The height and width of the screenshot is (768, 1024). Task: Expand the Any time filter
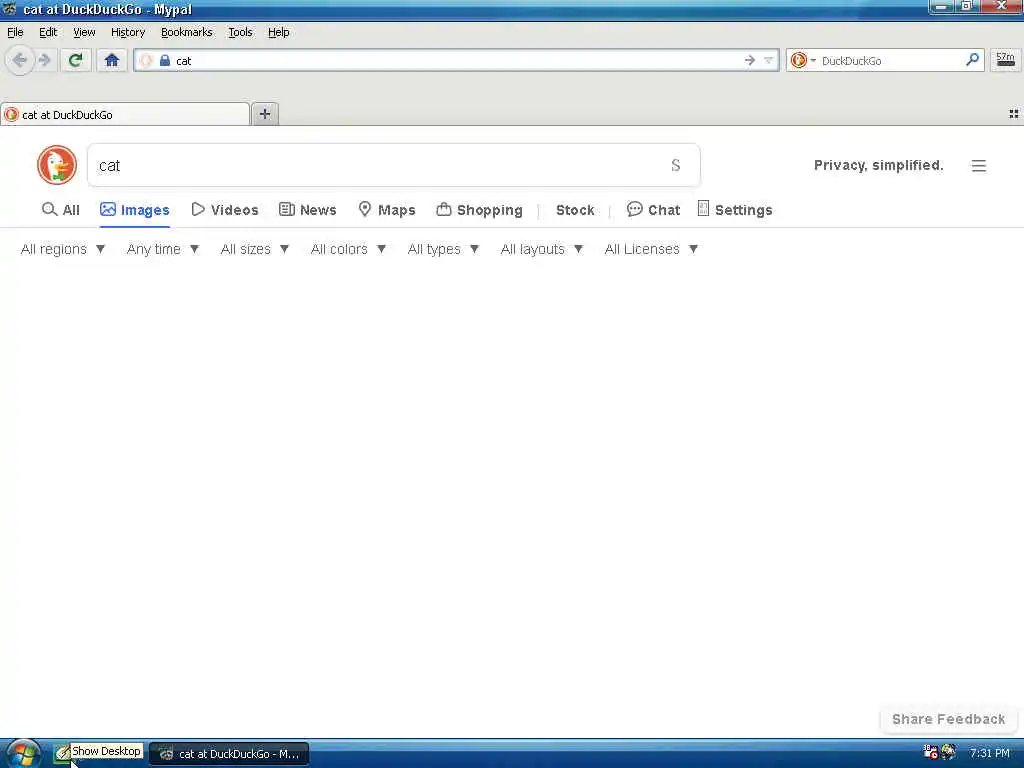pyautogui.click(x=163, y=249)
